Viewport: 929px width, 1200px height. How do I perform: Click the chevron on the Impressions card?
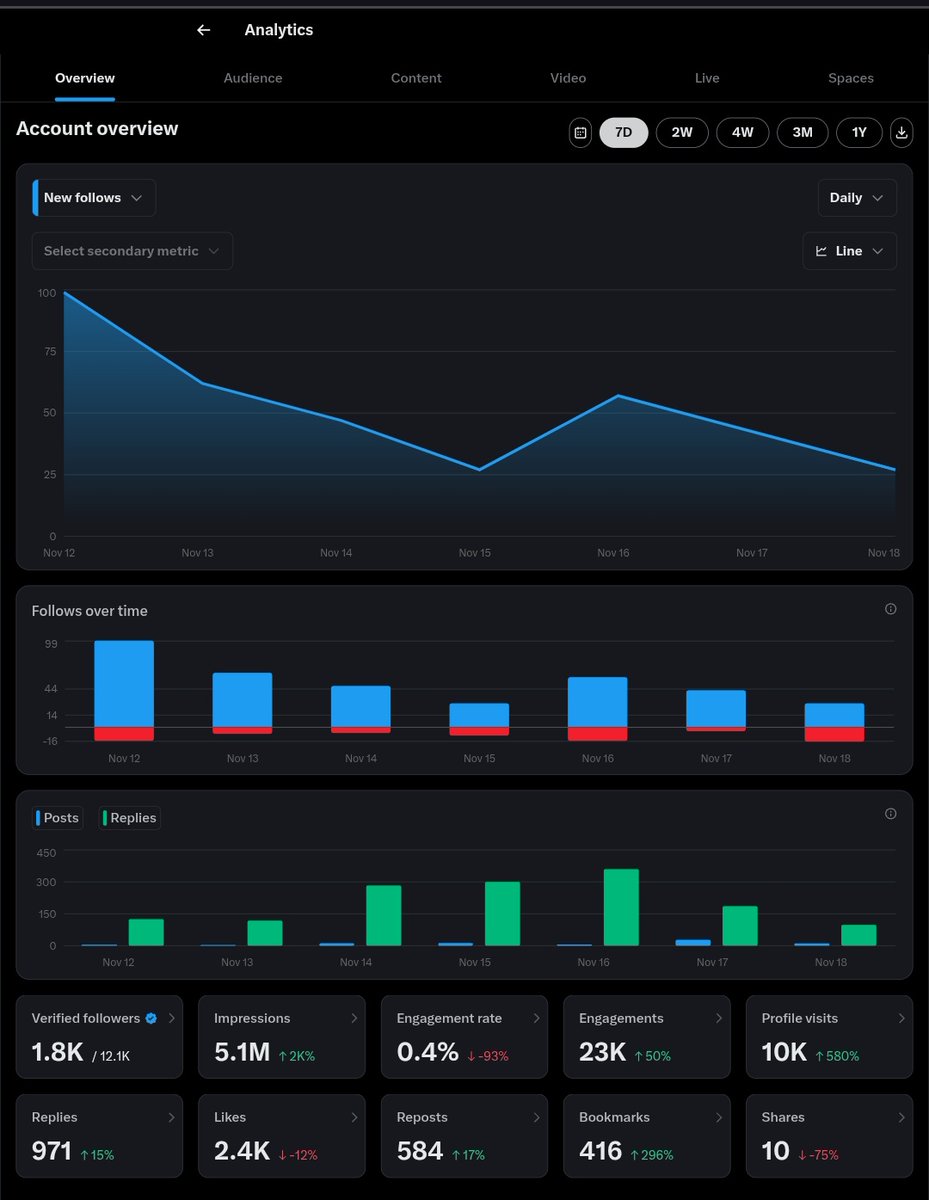(x=354, y=1018)
